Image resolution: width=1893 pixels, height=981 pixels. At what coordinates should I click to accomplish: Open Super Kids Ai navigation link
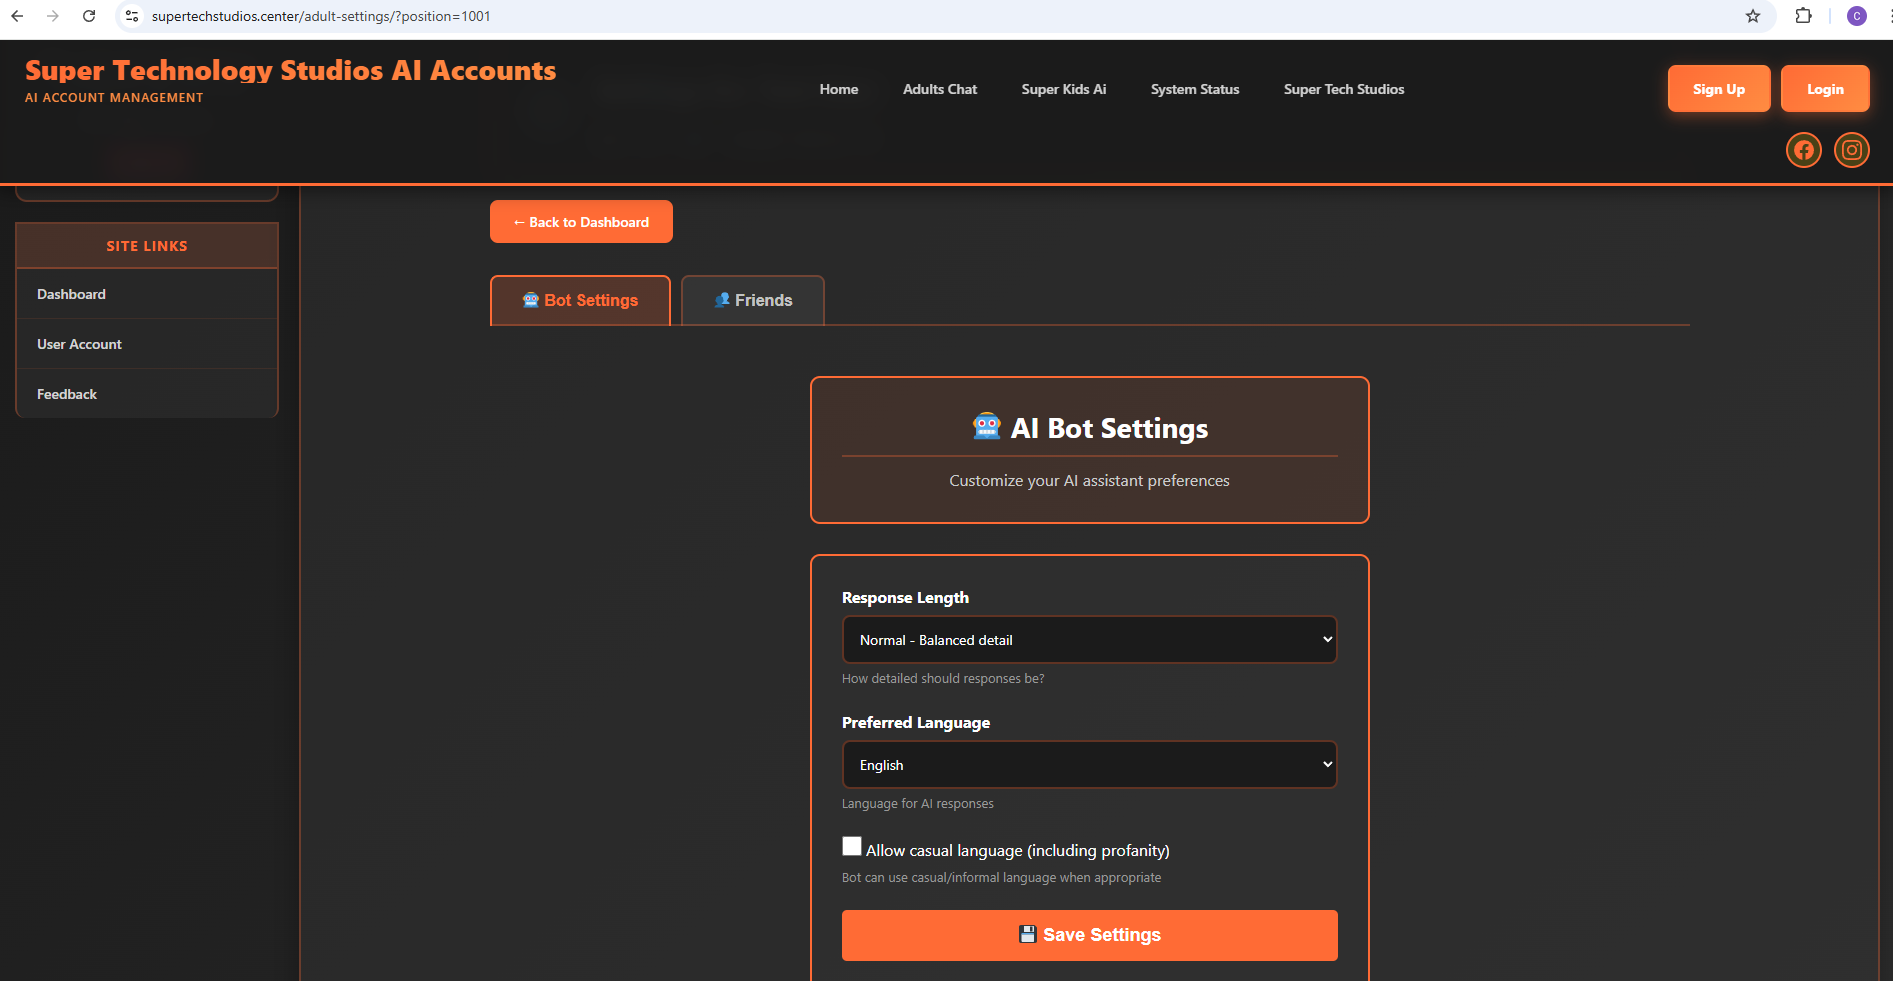(x=1064, y=89)
